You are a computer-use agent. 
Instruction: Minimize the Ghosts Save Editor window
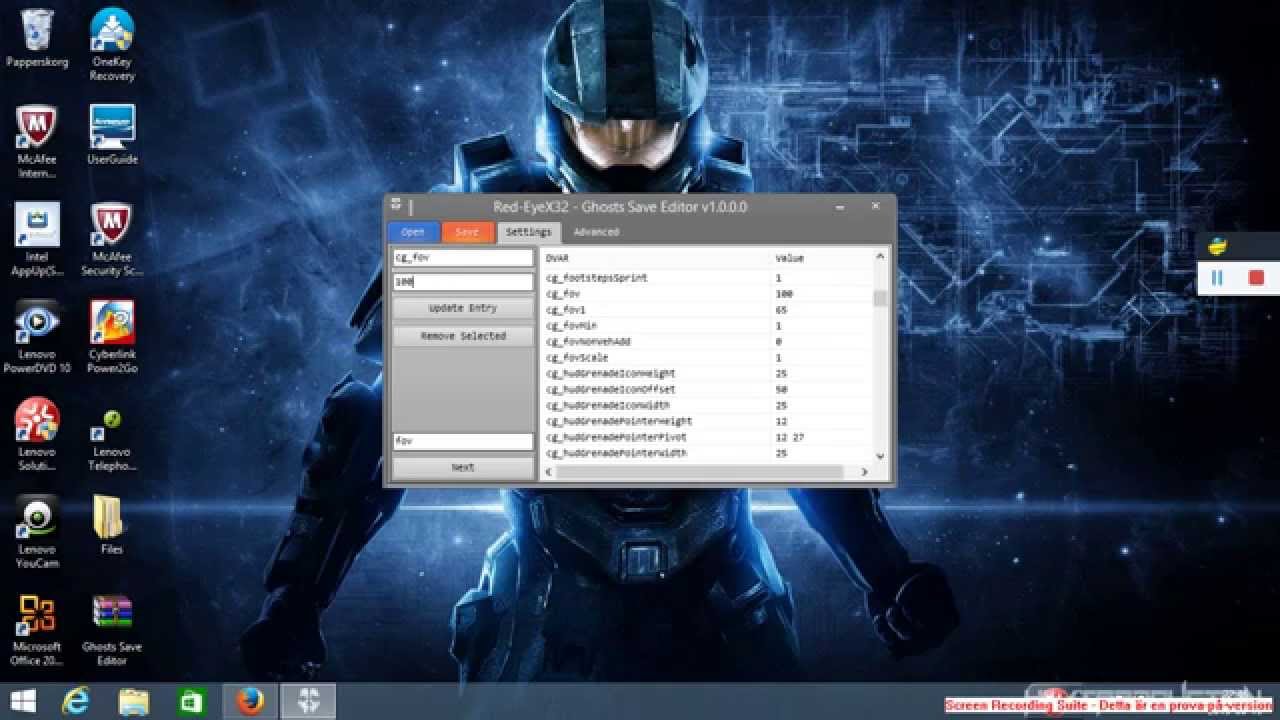pyautogui.click(x=841, y=206)
